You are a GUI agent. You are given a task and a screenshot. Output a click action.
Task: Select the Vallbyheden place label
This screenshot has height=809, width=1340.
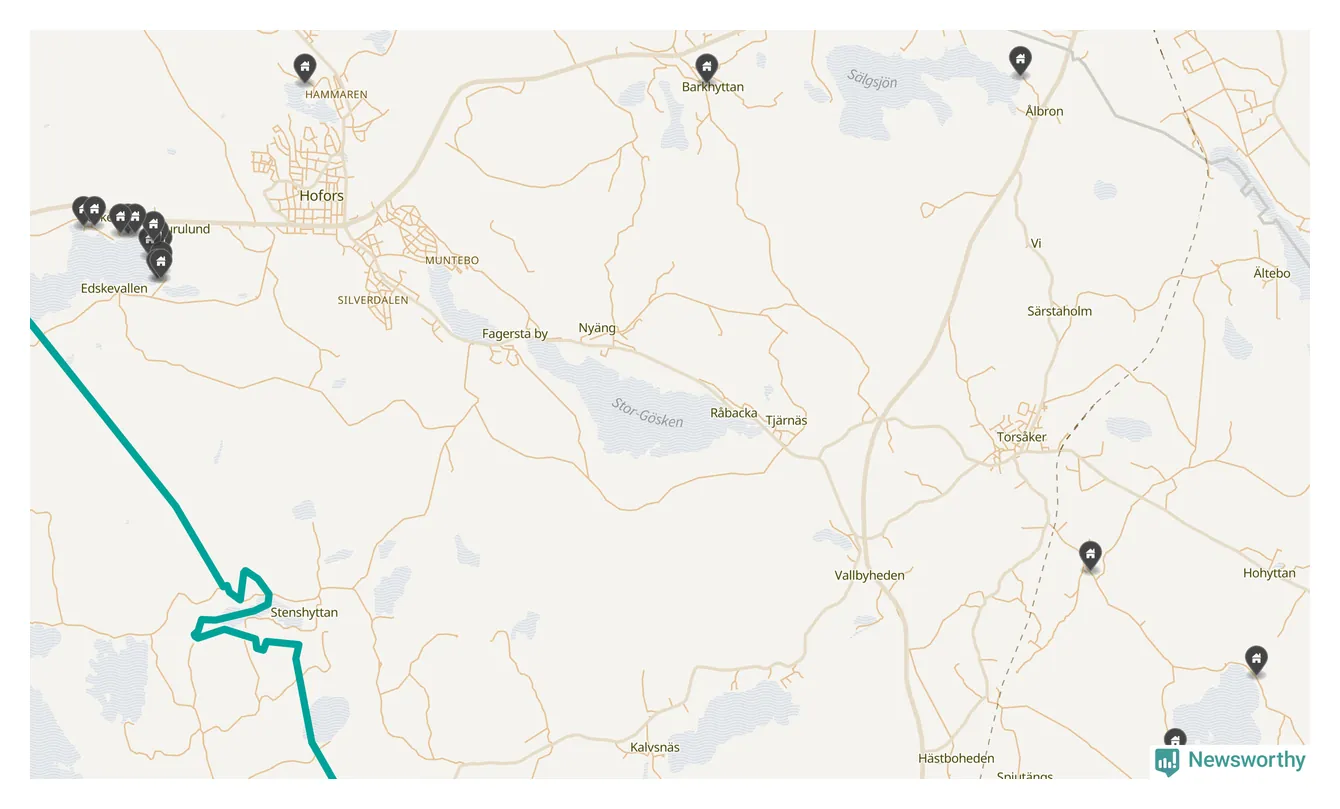pos(869,575)
